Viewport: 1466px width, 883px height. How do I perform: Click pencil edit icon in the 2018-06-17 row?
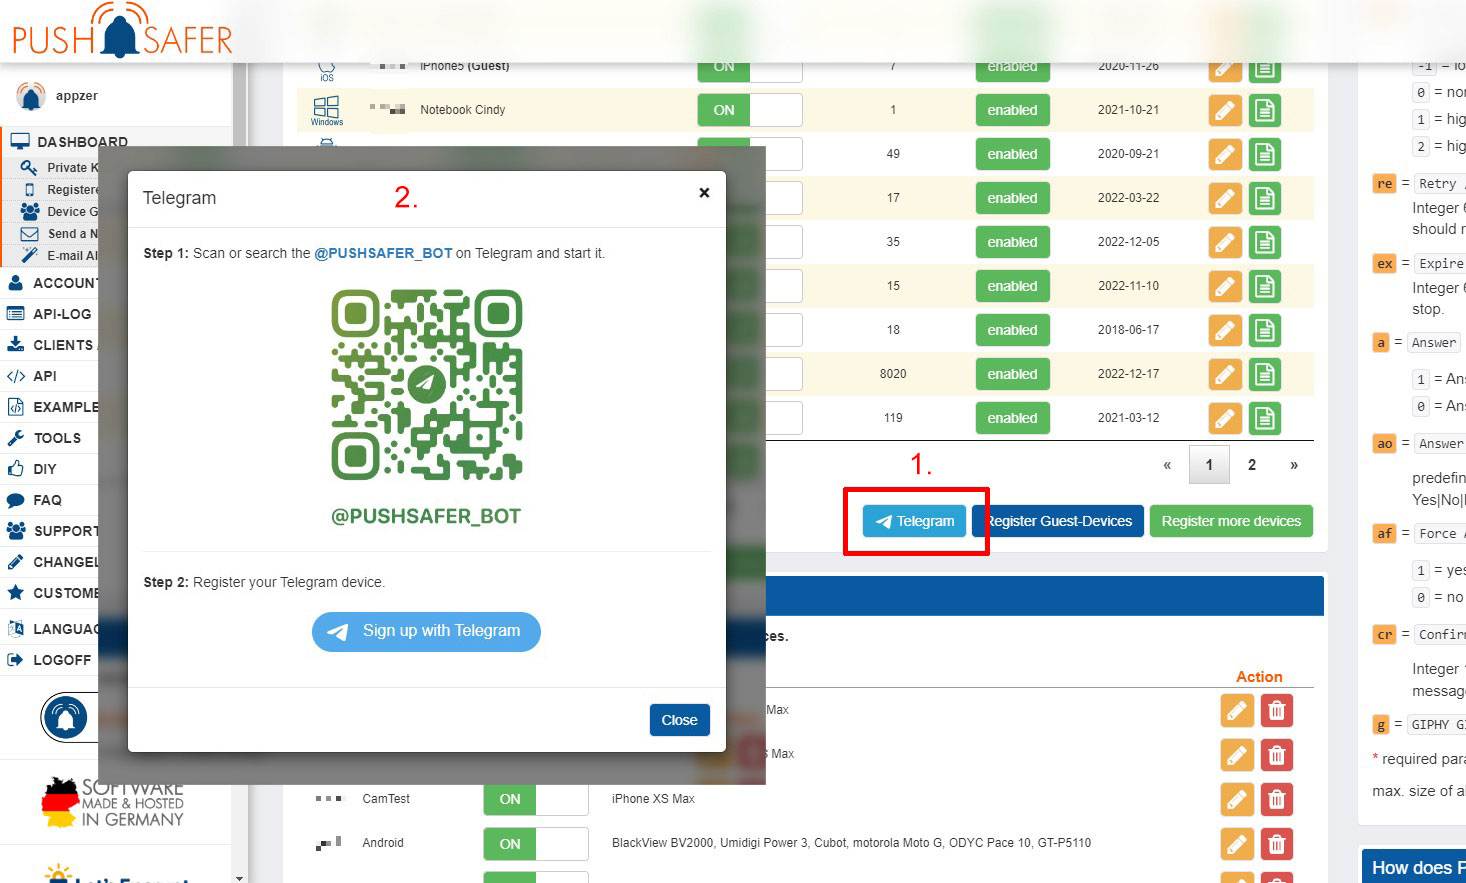[x=1225, y=330]
